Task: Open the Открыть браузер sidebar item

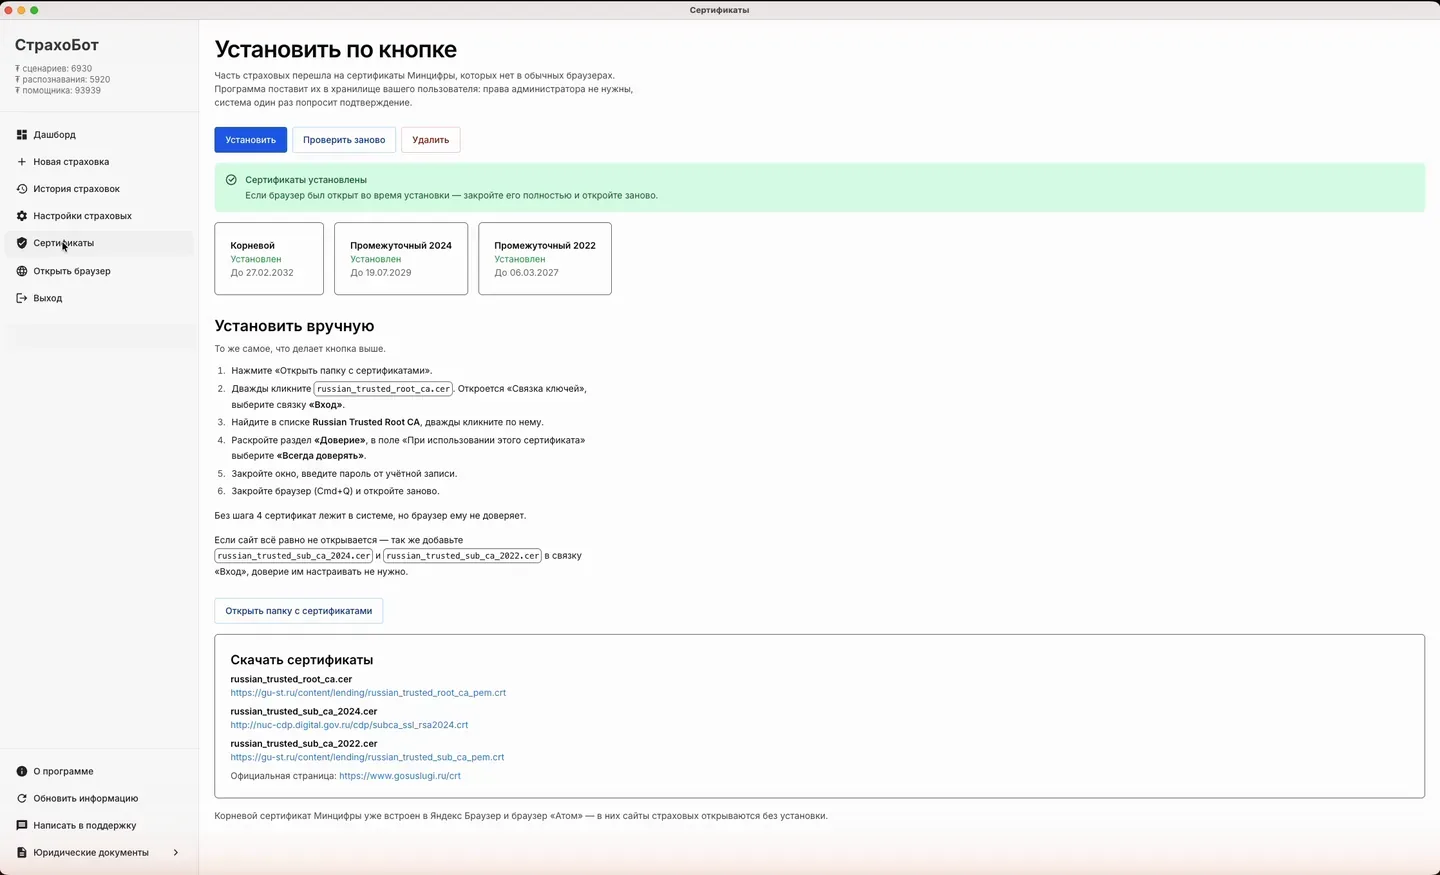Action: tap(99, 271)
